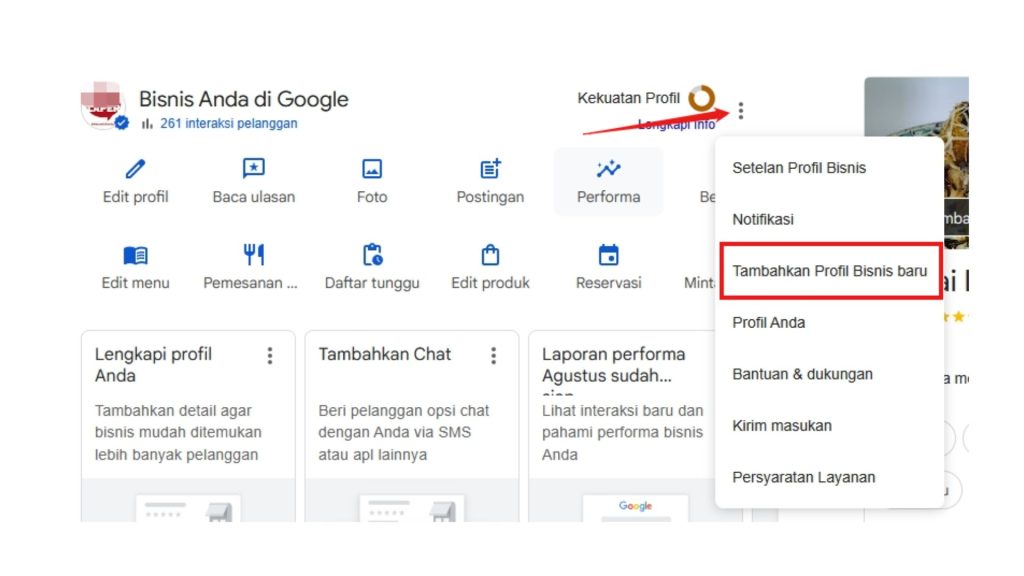Screen dimensions: 1024x576
Task: Select Bantuan & dukungan menu entry
Action: [x=802, y=374]
